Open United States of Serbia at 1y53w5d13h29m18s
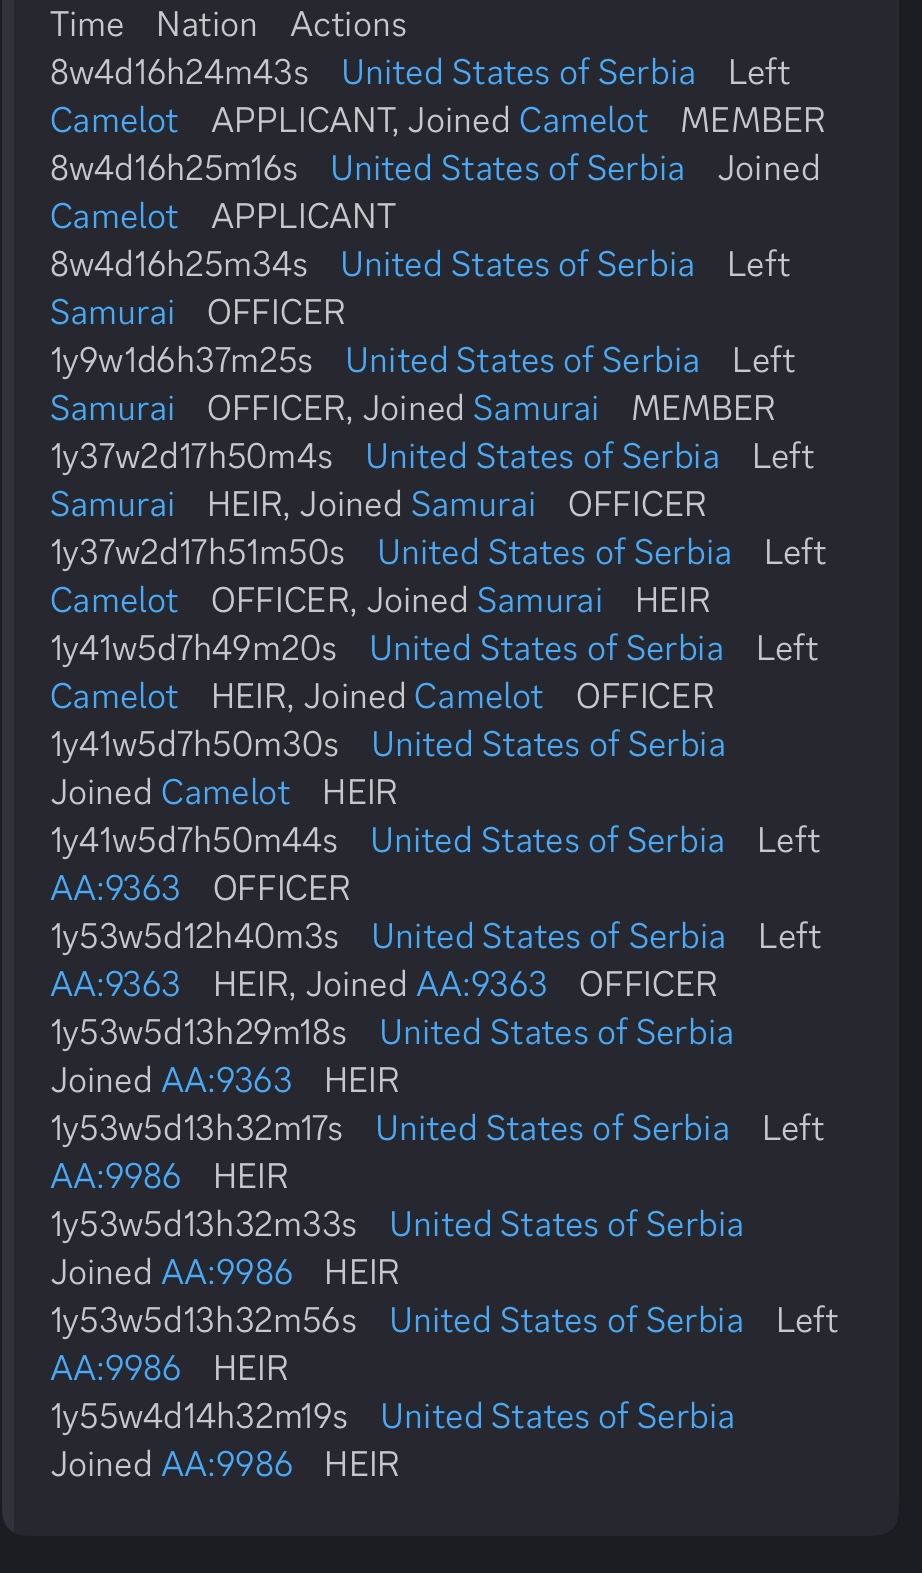Screen dimensions: 922x1573 click(x=556, y=1033)
